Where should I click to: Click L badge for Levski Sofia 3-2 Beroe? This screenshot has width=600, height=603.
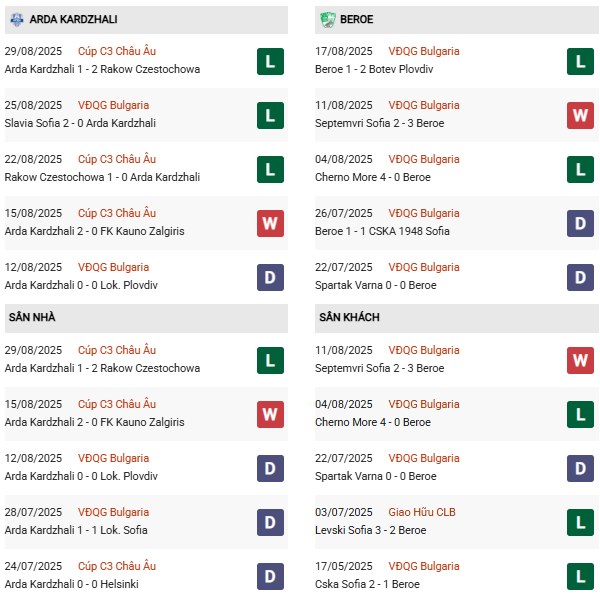pos(581,522)
